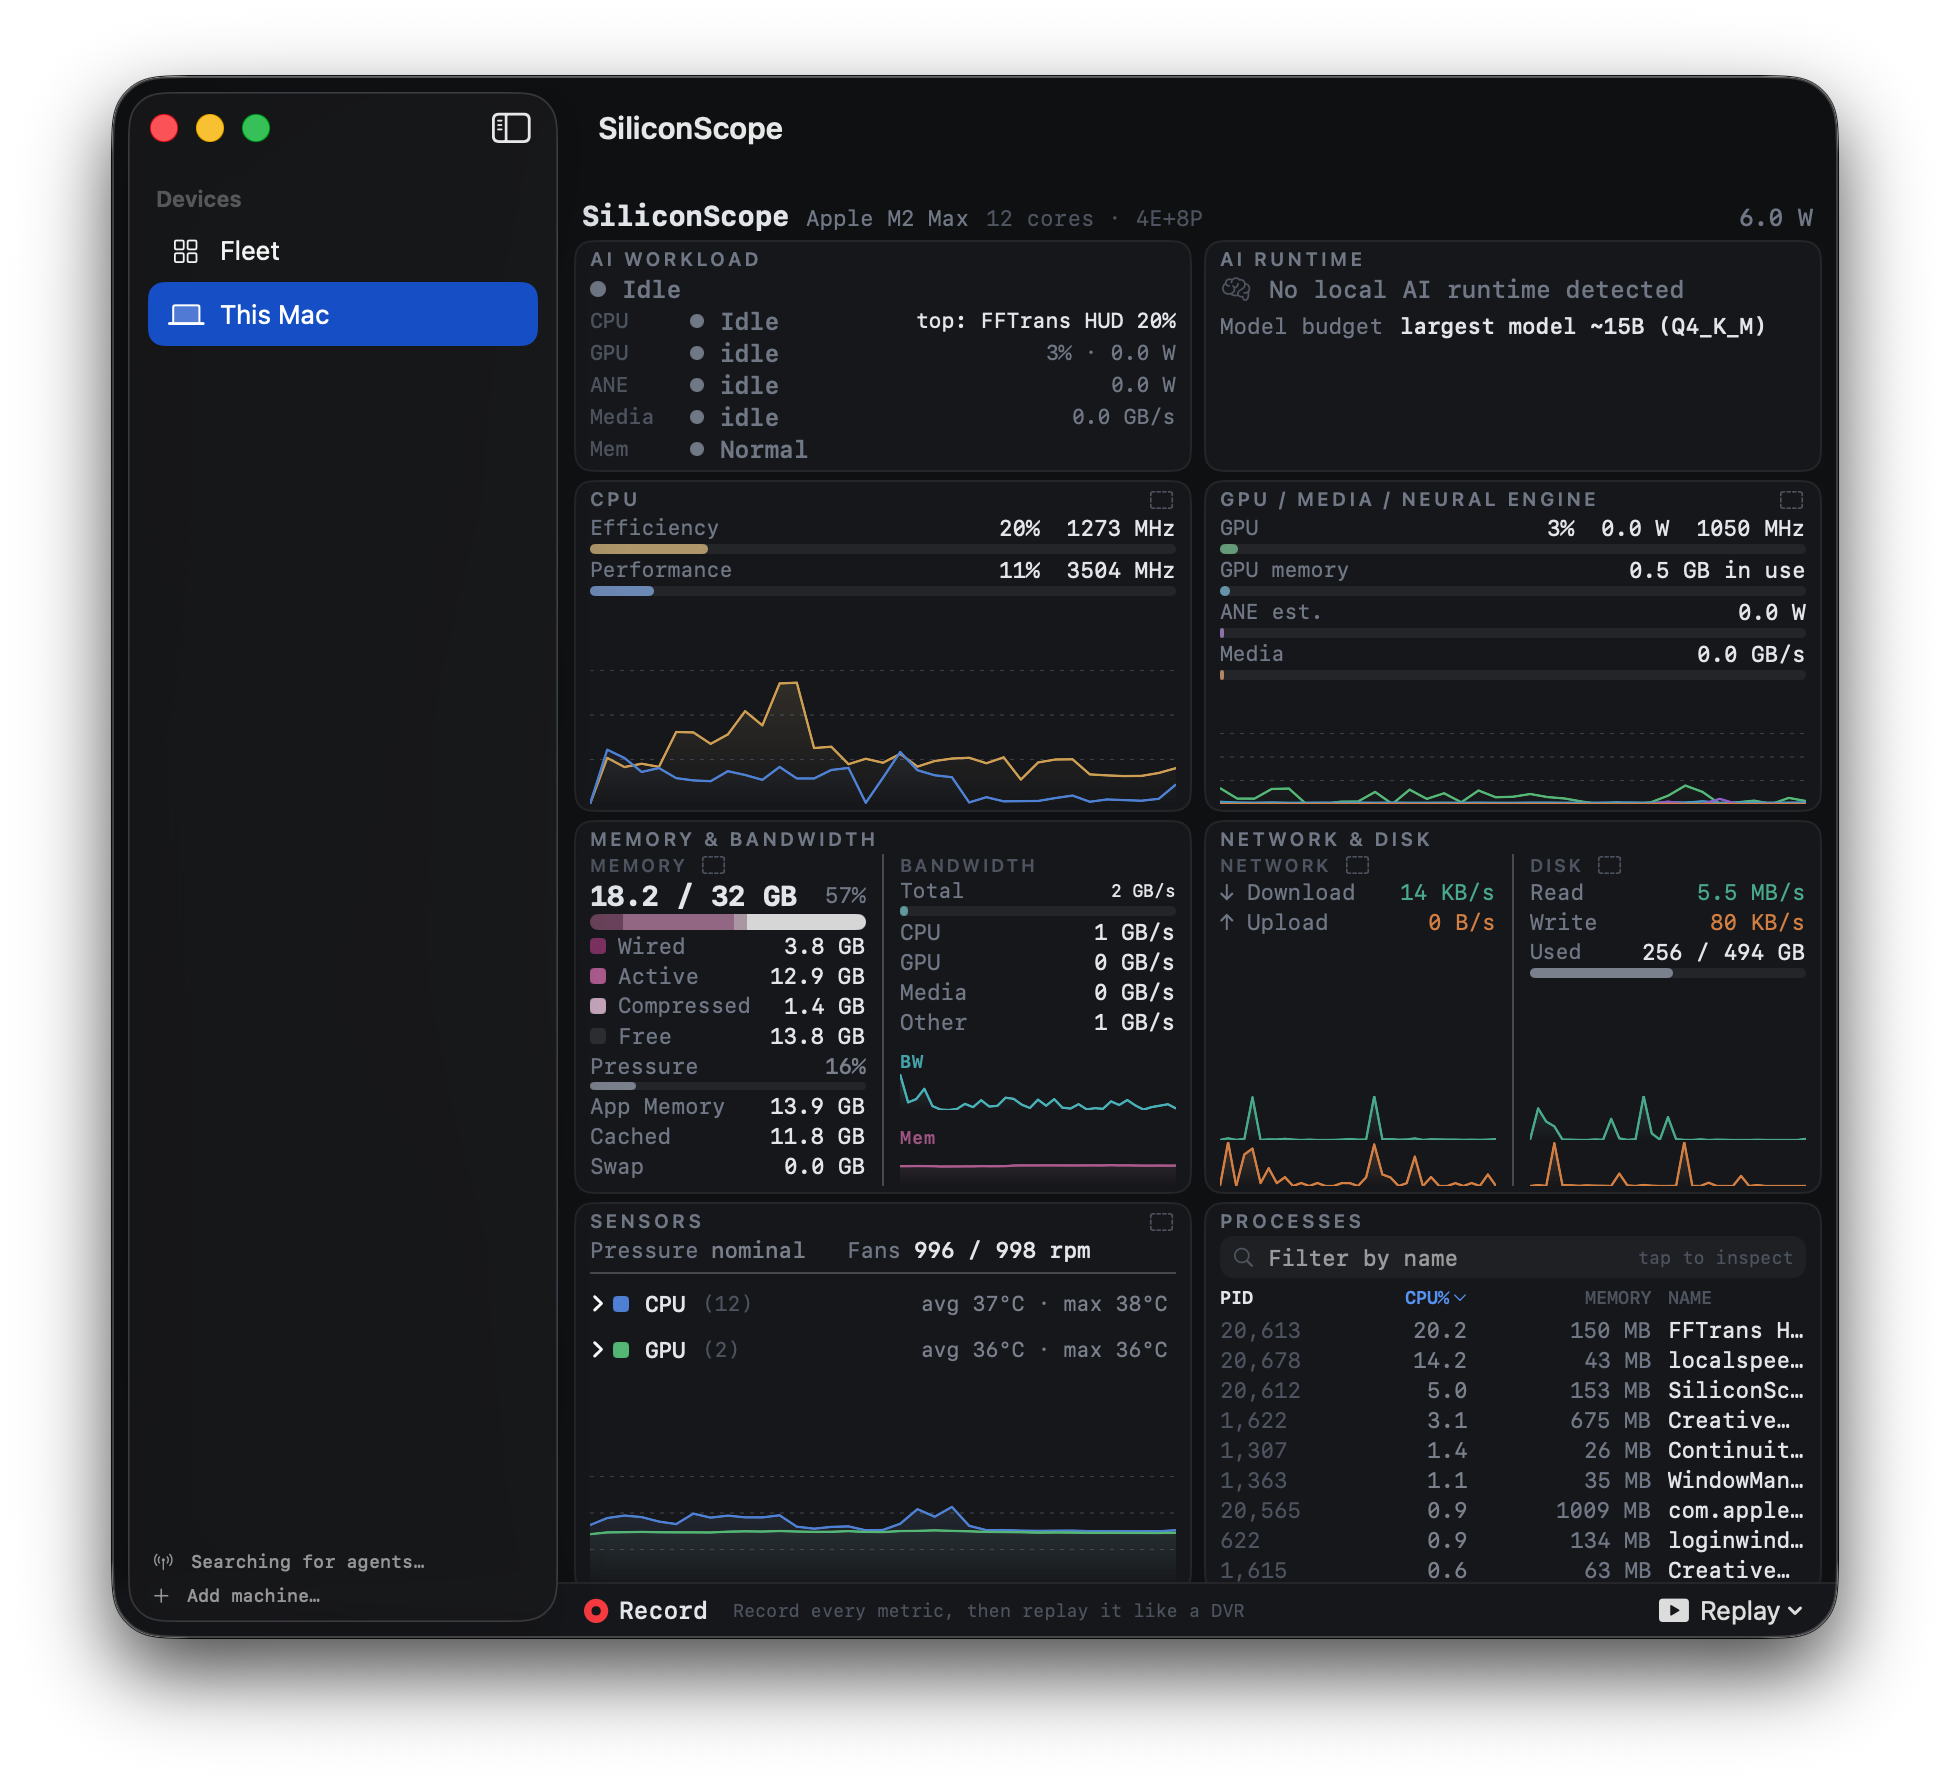
Task: Click the GPU idle status dot in AI Workload
Action: (x=697, y=353)
